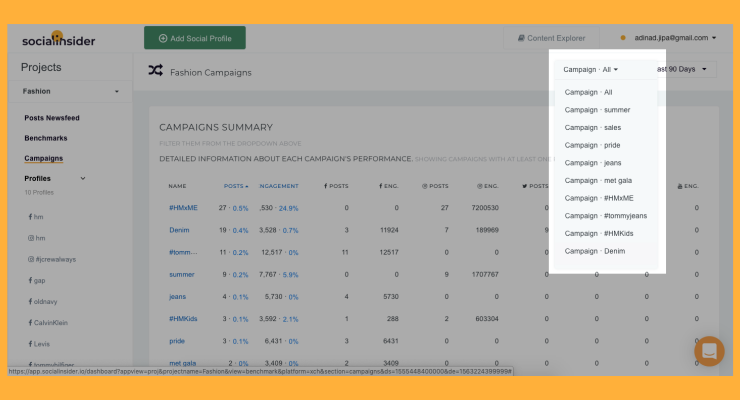This screenshot has width=740, height=400.
Task: Open the chat support bubble
Action: pos(709,351)
